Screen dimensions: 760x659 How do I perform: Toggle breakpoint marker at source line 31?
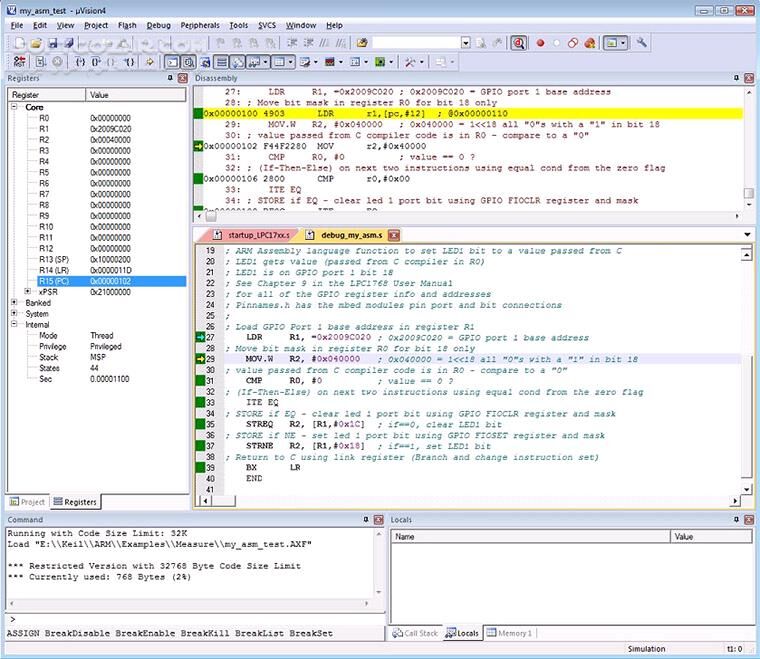click(200, 381)
